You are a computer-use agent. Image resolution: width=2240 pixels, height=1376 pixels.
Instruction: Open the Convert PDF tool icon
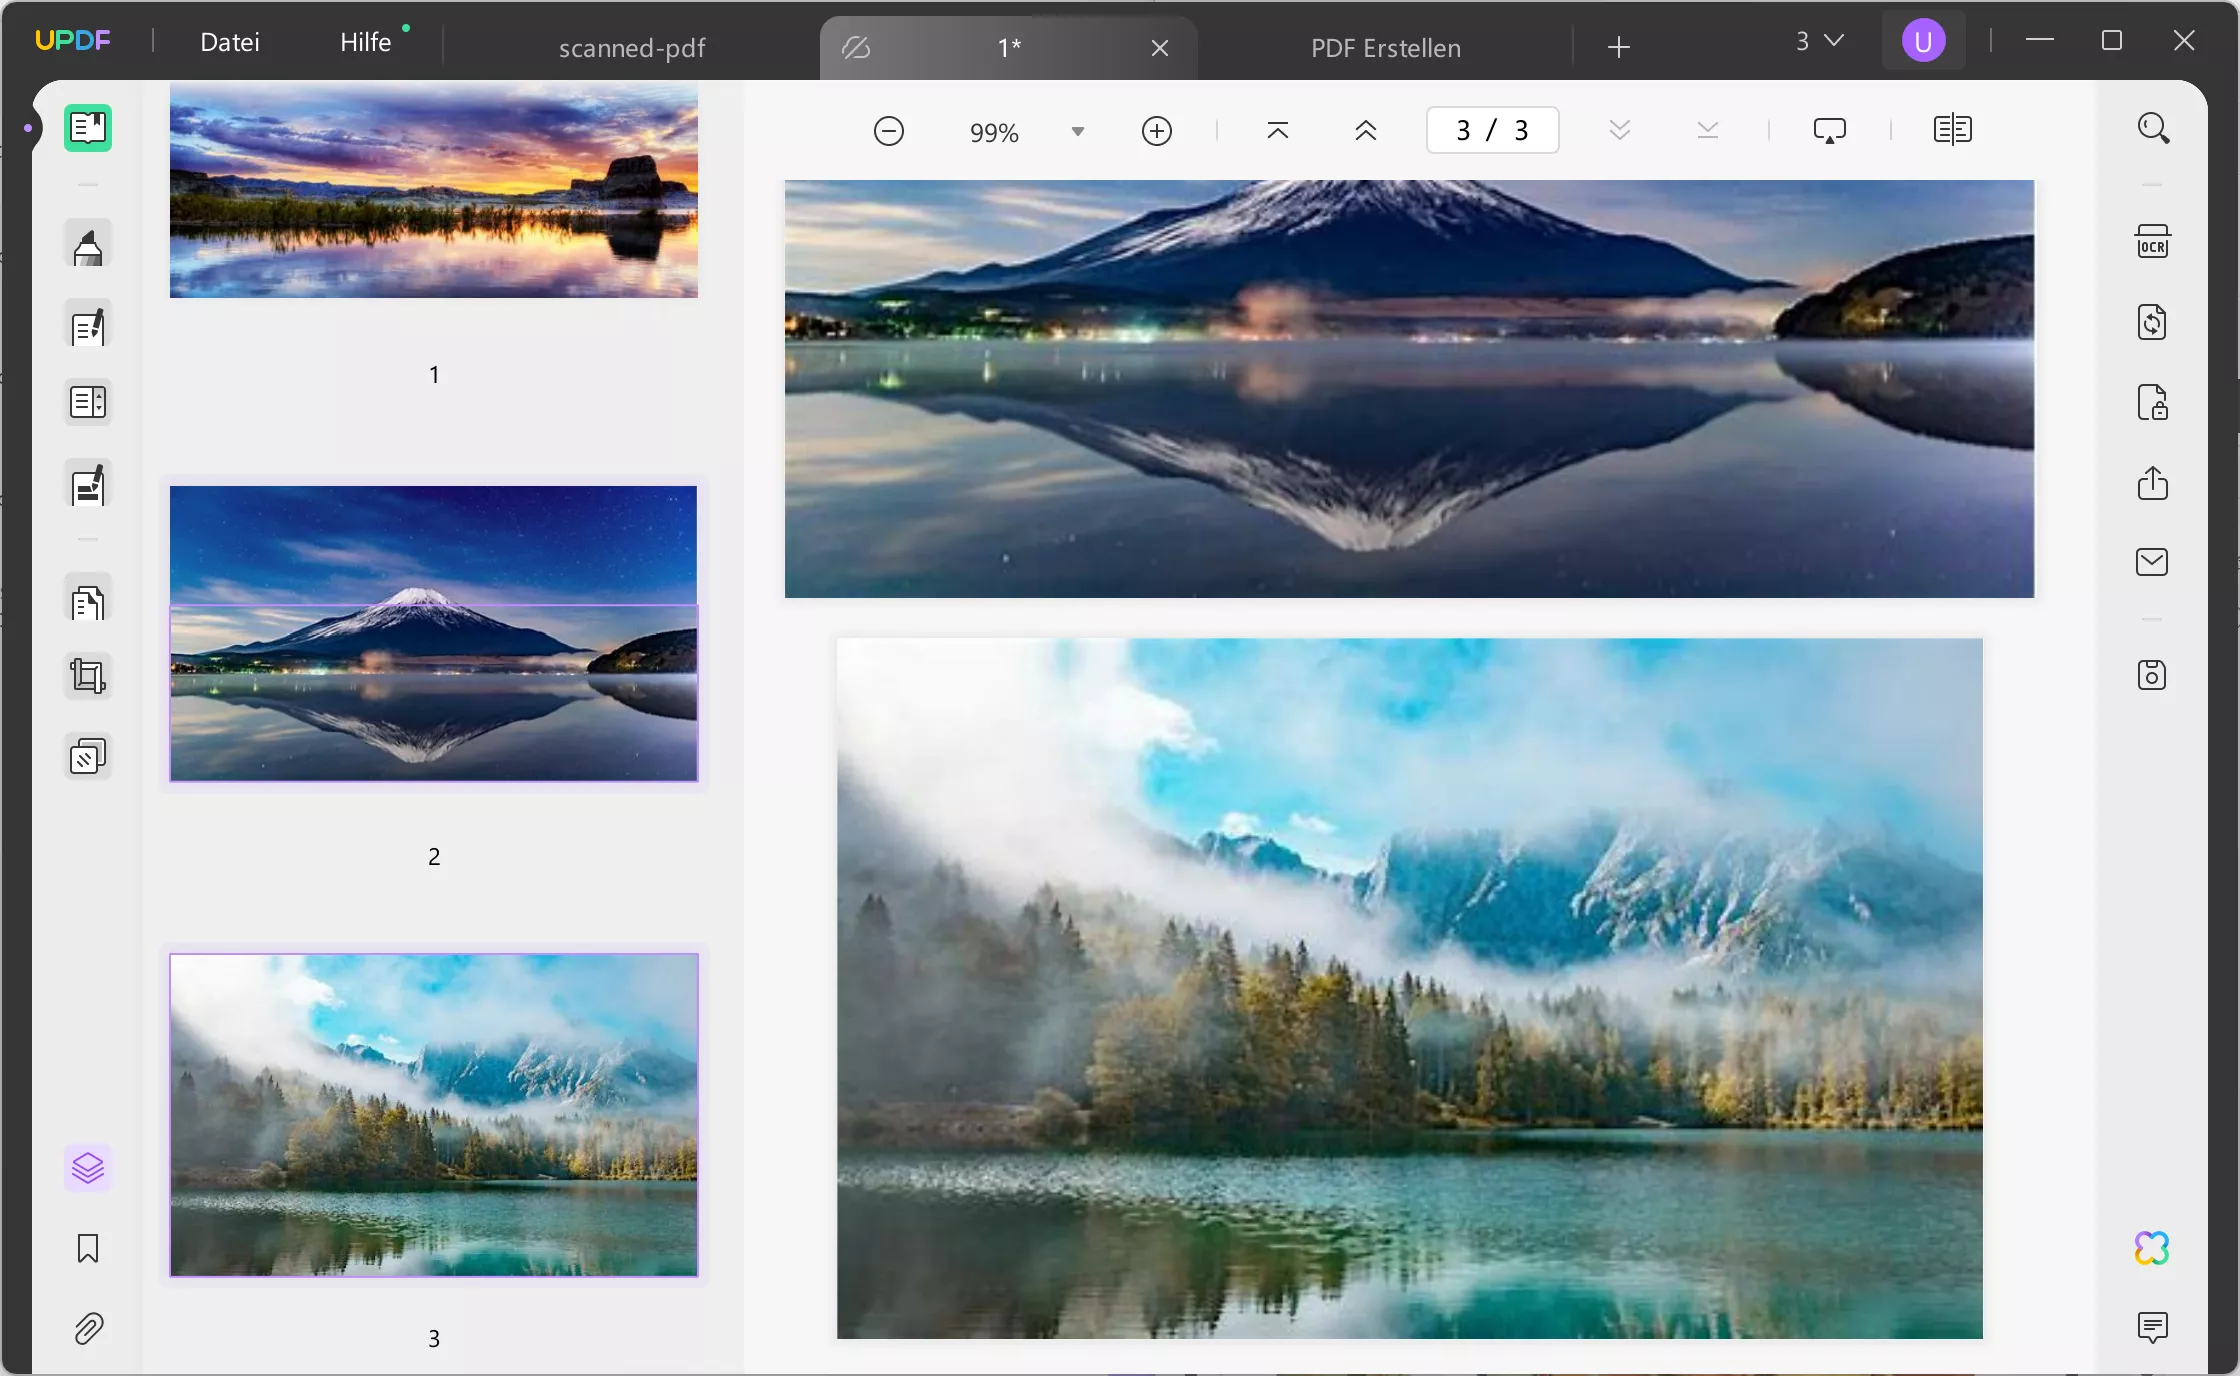click(2152, 323)
